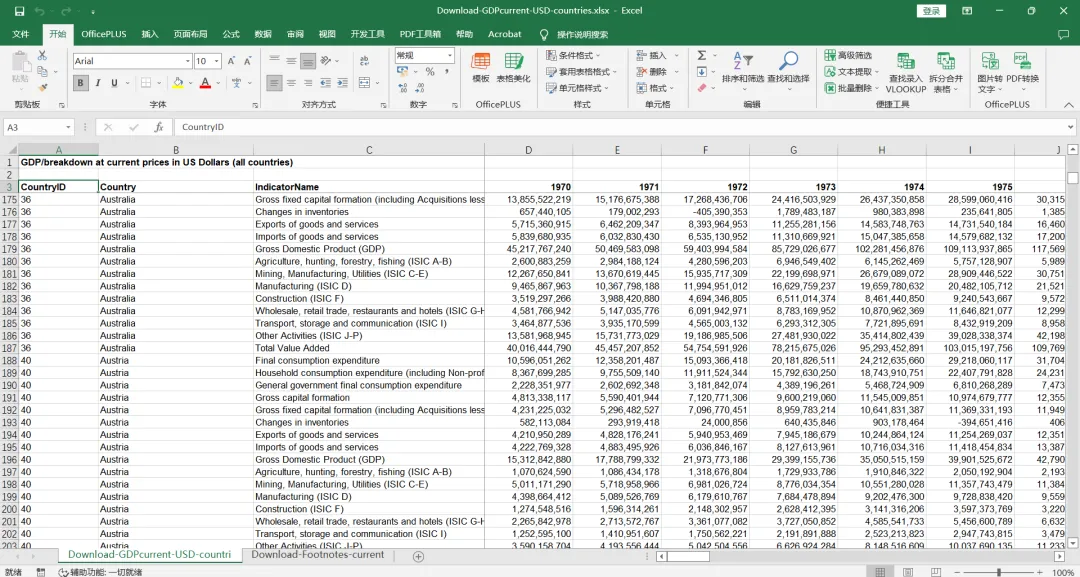This screenshot has height=577, width=1080.
Task: Switch to the 插入 Insert ribbon tab
Action: click(x=149, y=34)
